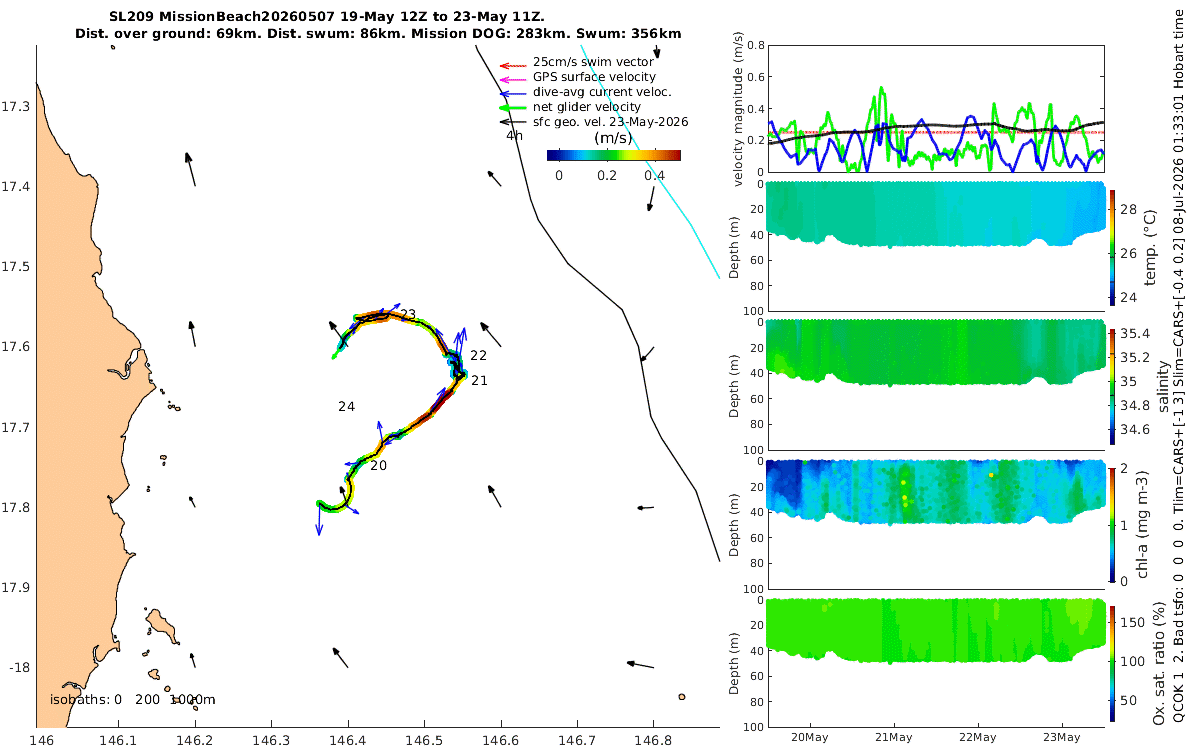Screen dimensions: 1200x750
Task: Click the '24' label left of the track
Action: coord(347,407)
